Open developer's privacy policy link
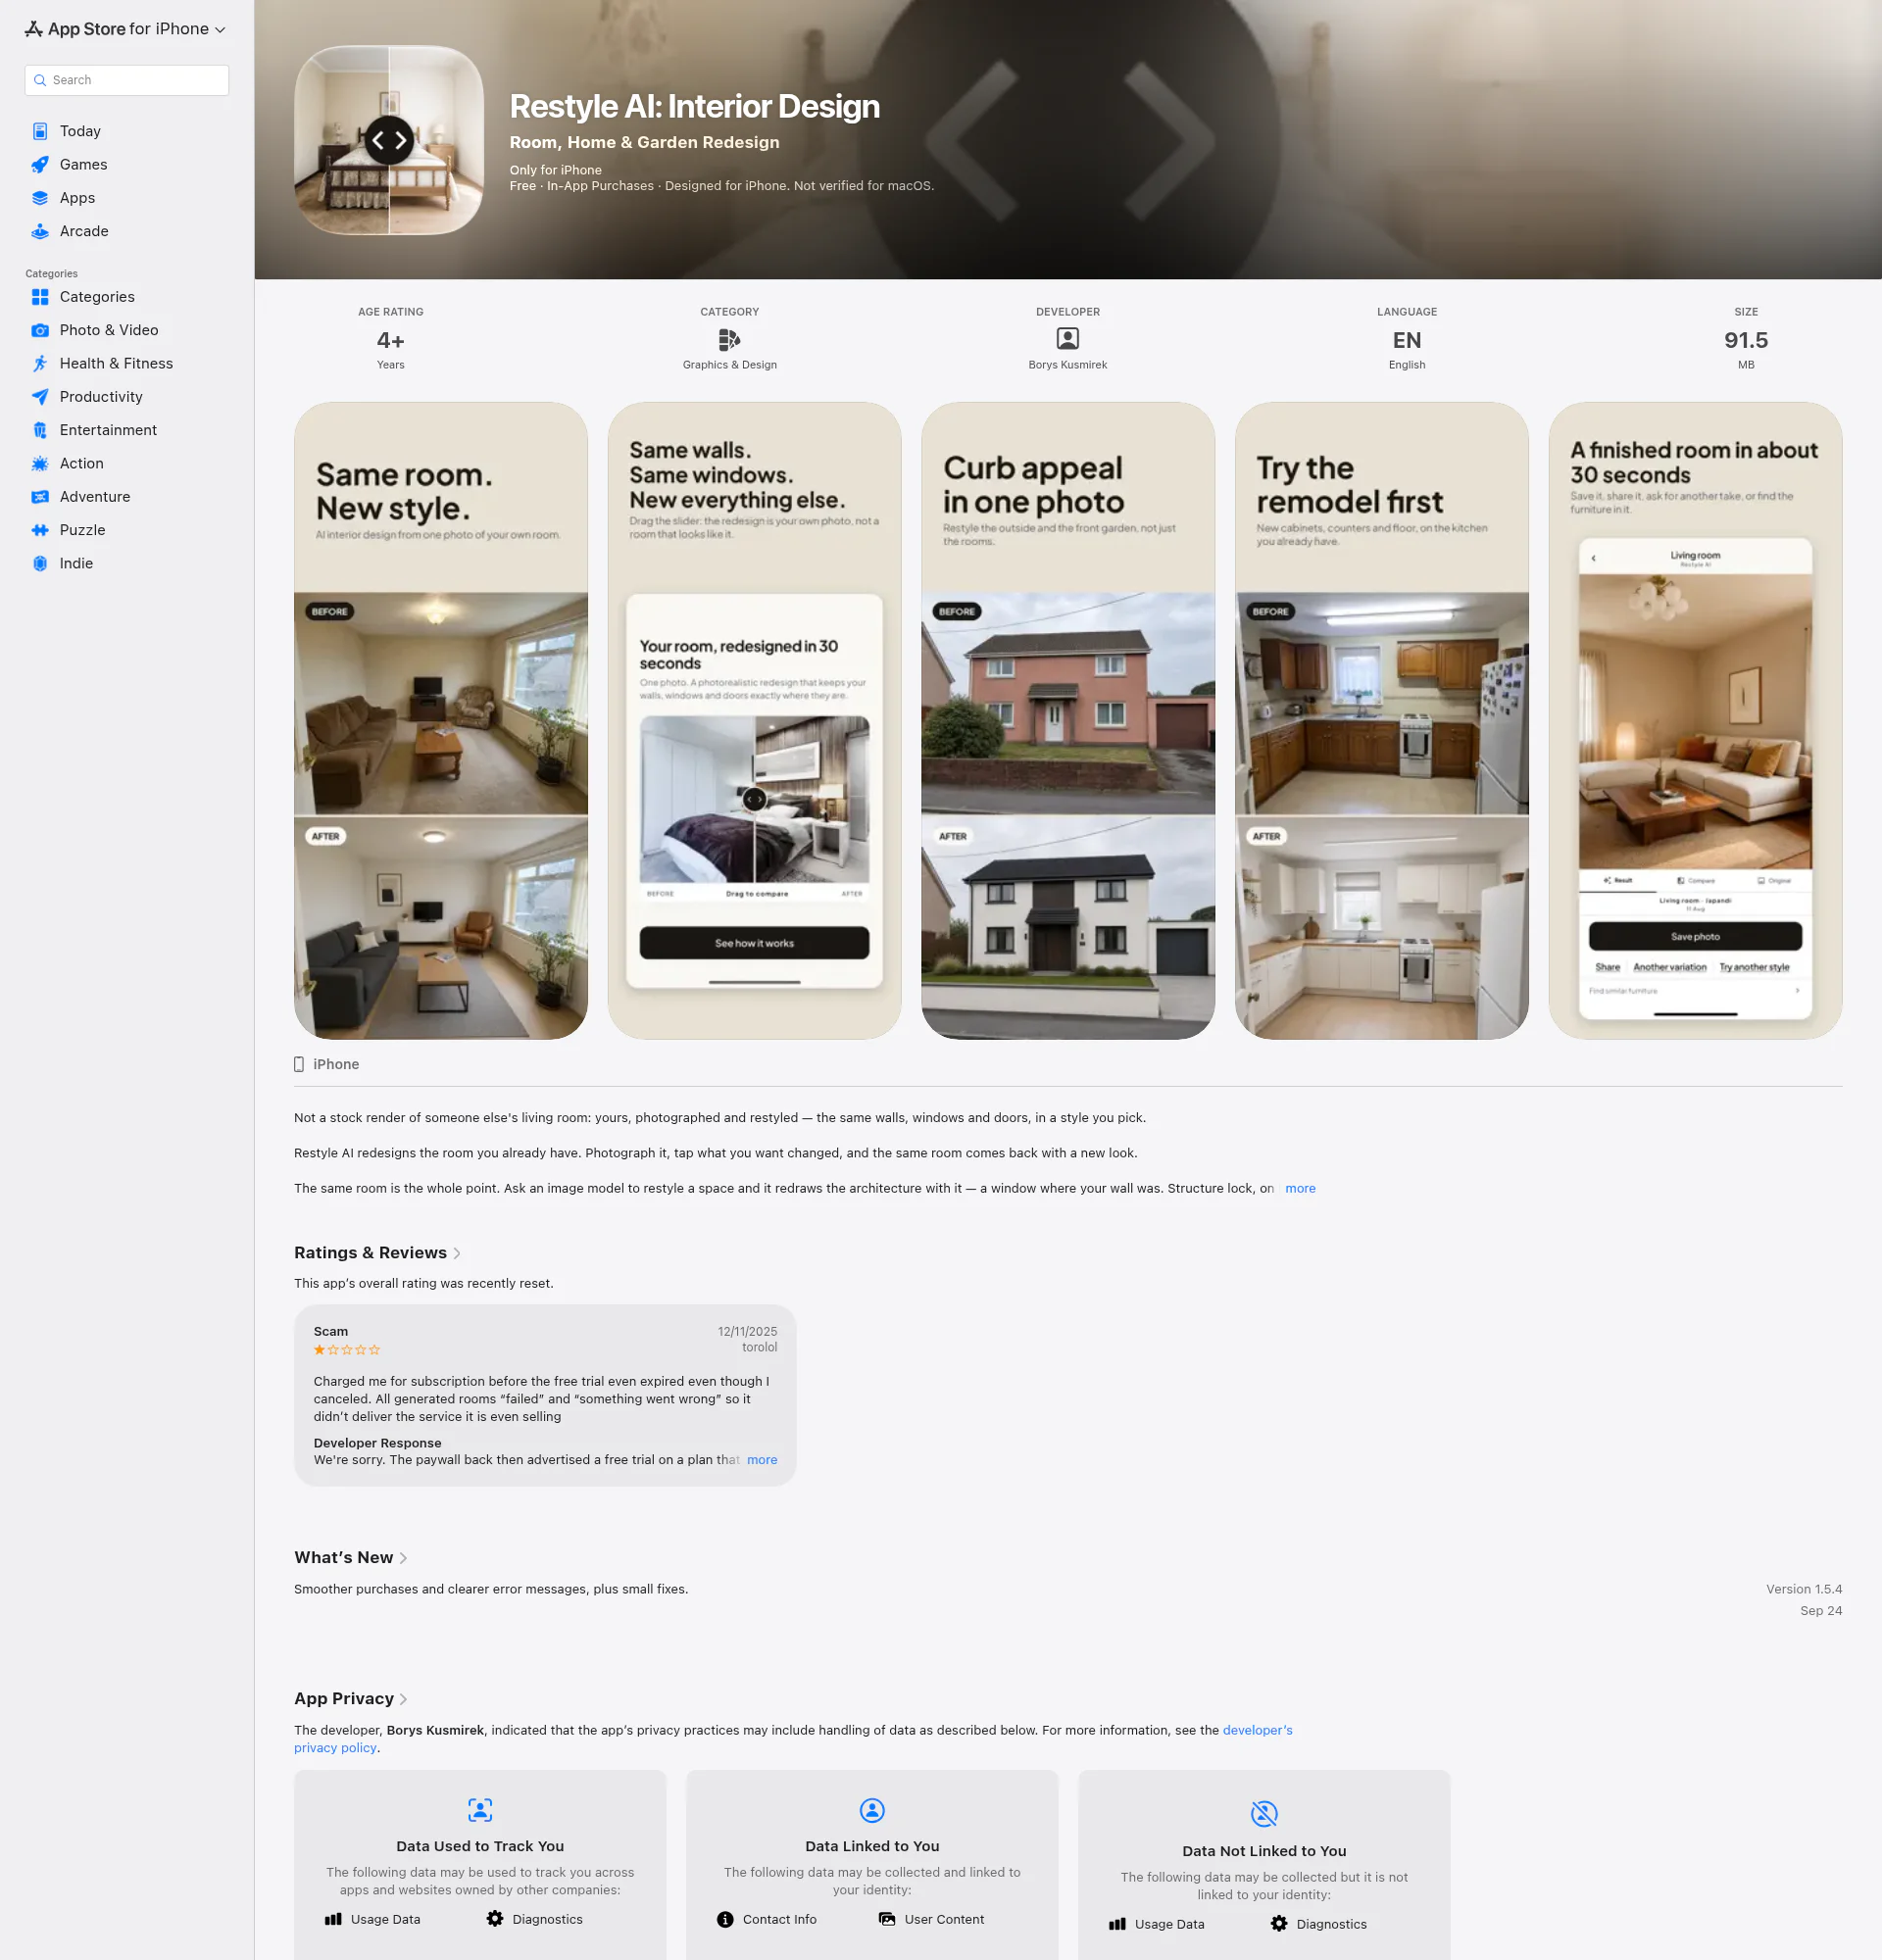Viewport: 1882px width, 1960px height. pyautogui.click(x=1257, y=1730)
